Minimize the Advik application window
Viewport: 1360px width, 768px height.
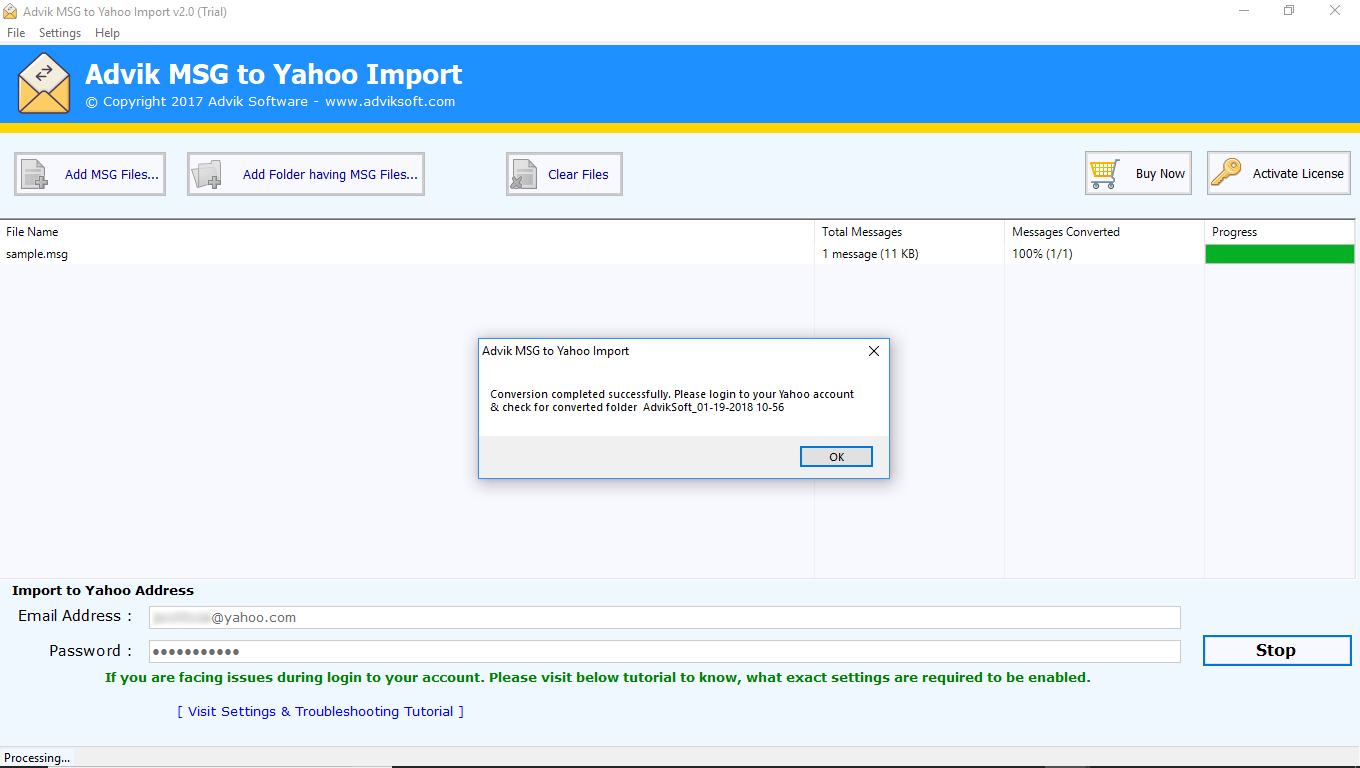tap(1244, 11)
